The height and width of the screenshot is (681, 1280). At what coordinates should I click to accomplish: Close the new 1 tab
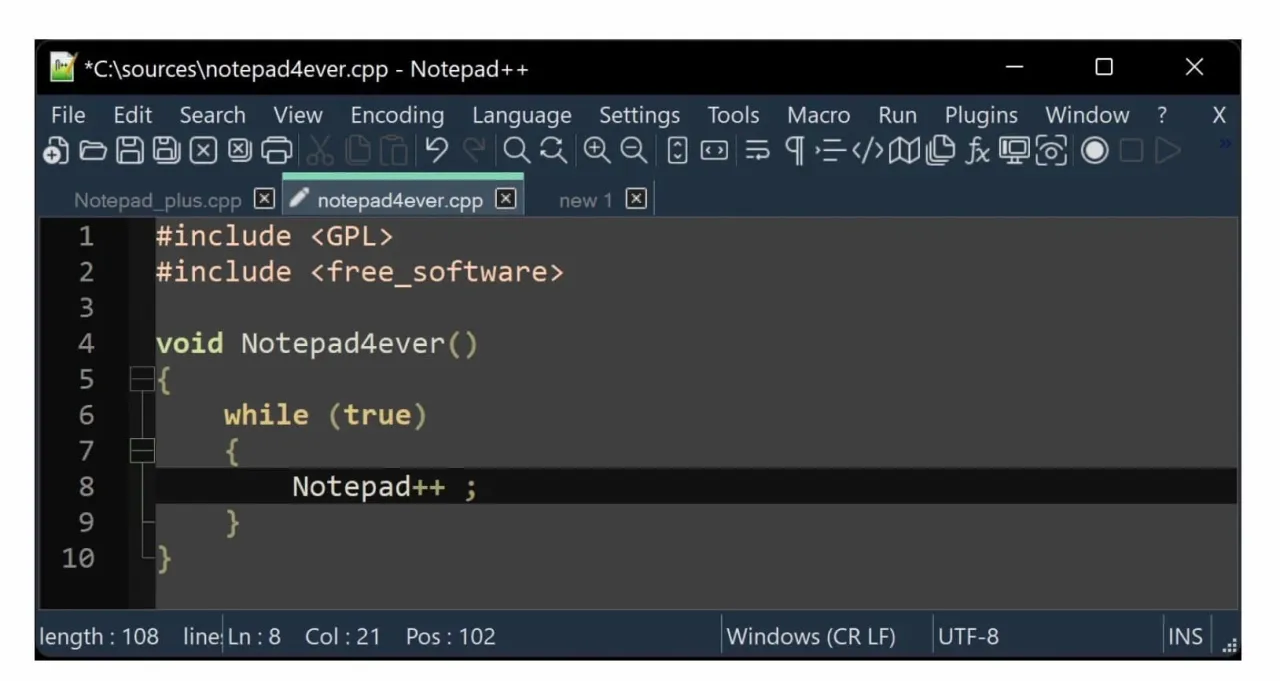[637, 199]
